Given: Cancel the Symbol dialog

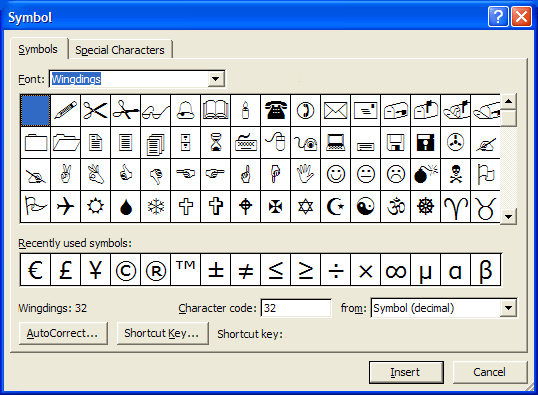Looking at the screenshot, I should (x=490, y=372).
